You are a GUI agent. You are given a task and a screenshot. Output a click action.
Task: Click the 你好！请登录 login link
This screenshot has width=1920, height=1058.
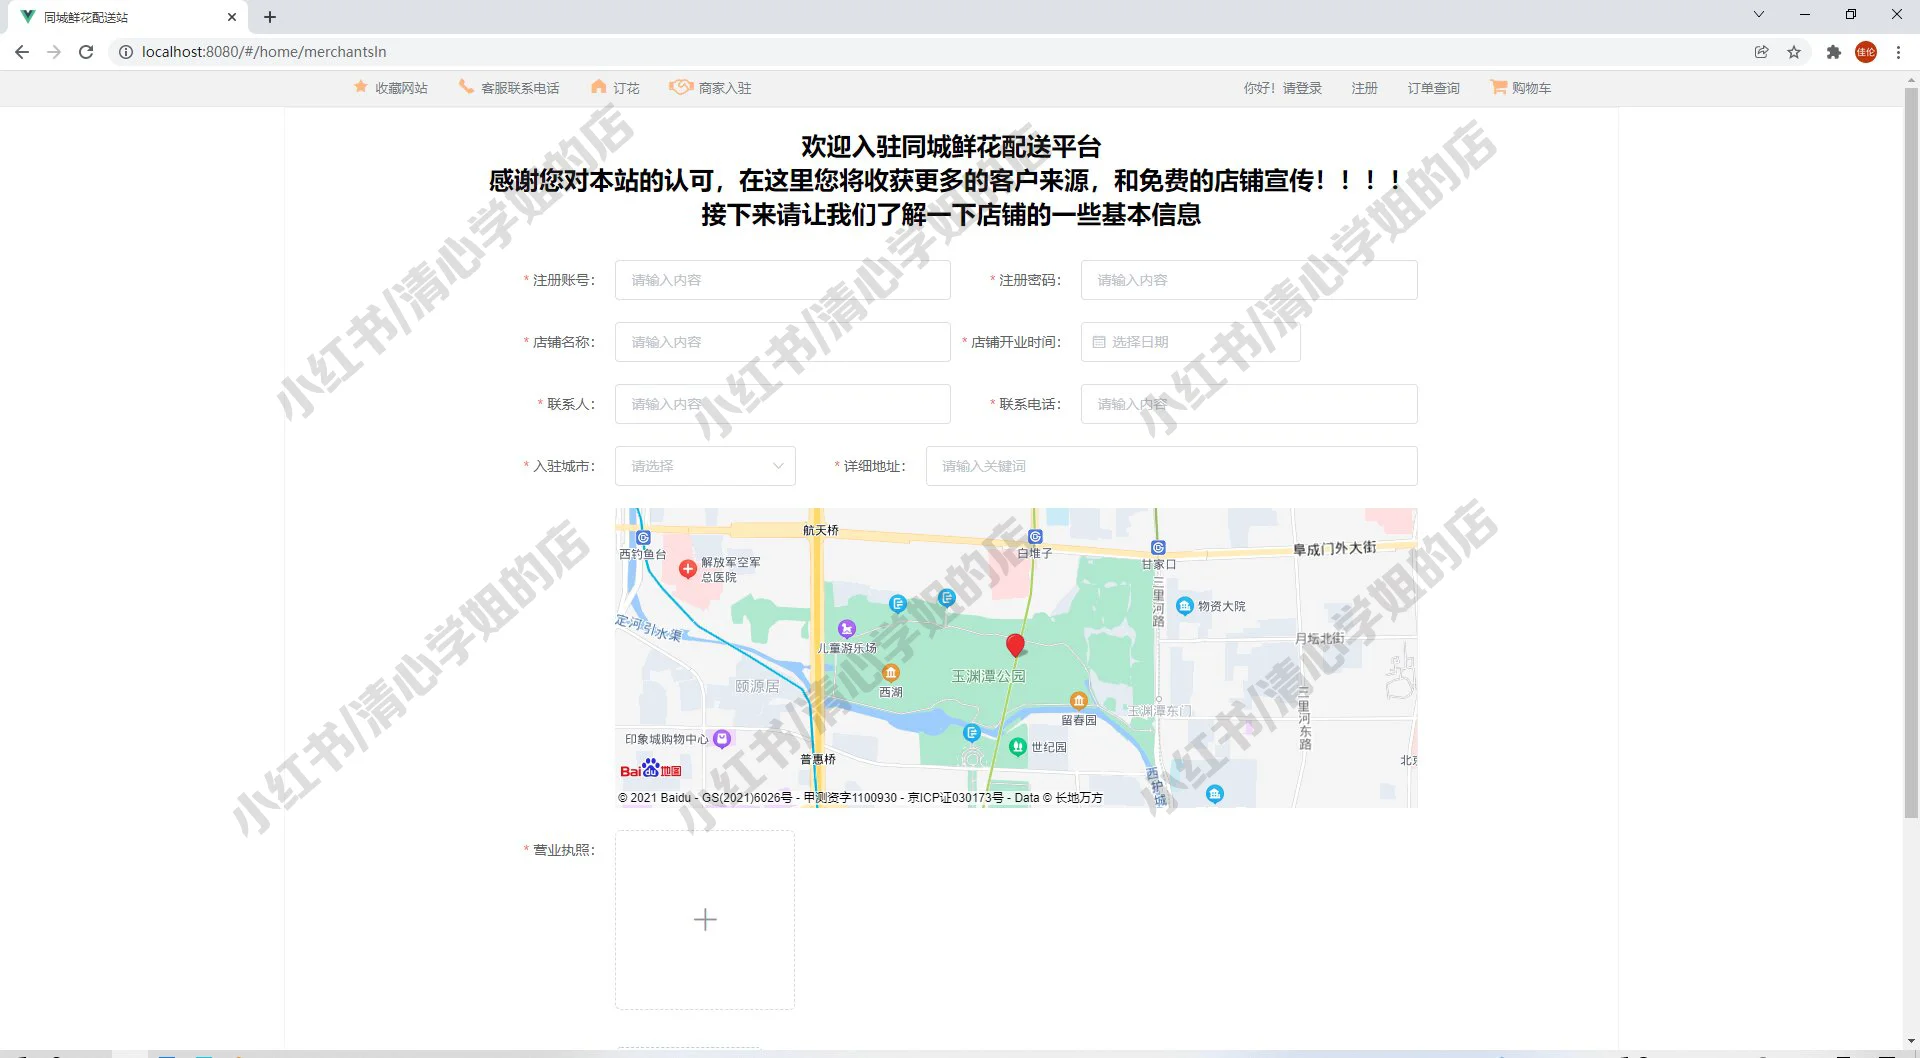coord(1283,88)
